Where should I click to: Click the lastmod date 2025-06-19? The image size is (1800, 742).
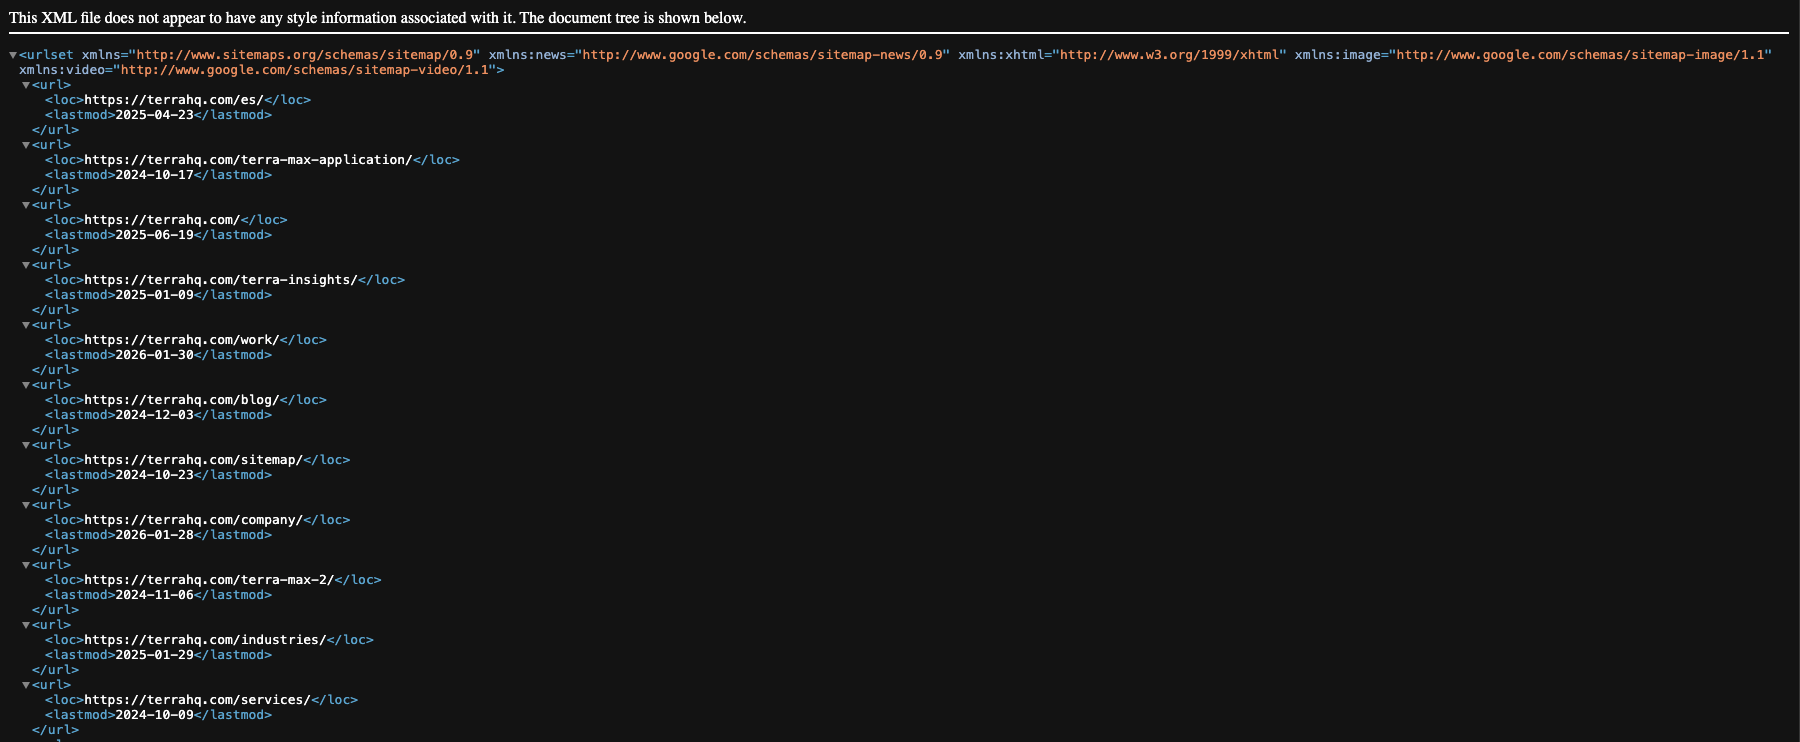(154, 235)
